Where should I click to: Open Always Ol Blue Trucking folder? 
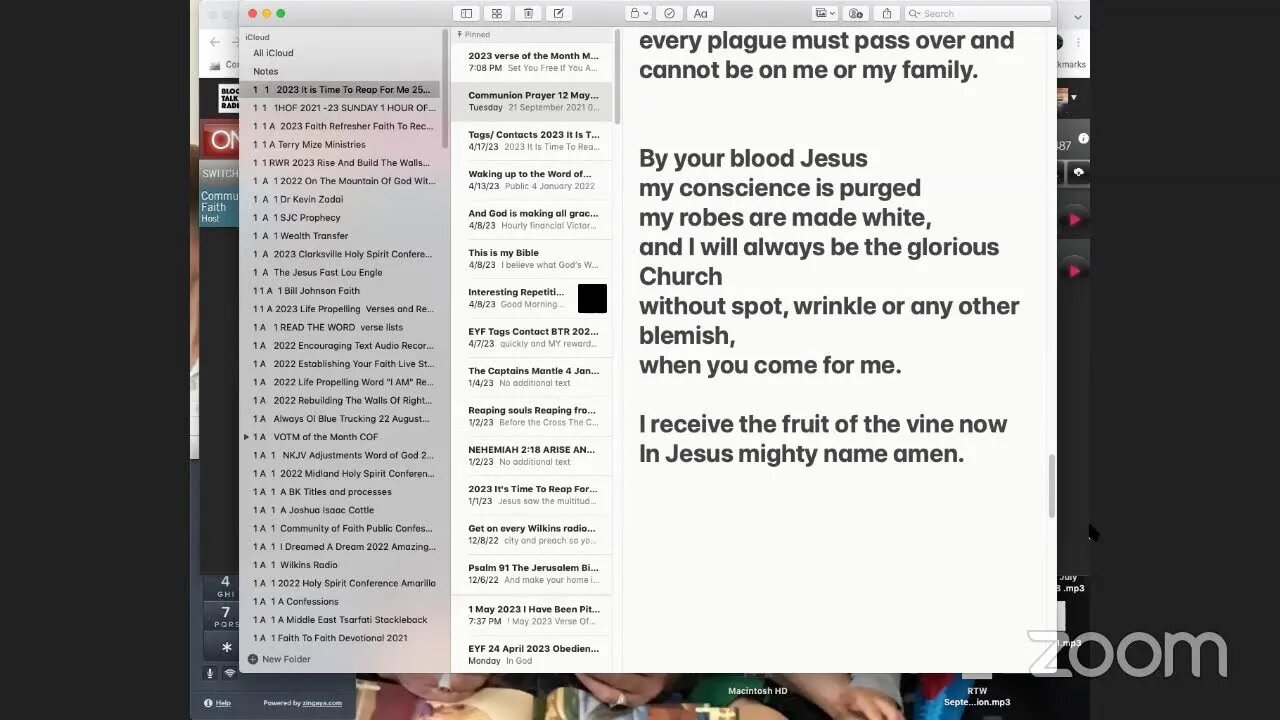[x=341, y=419]
